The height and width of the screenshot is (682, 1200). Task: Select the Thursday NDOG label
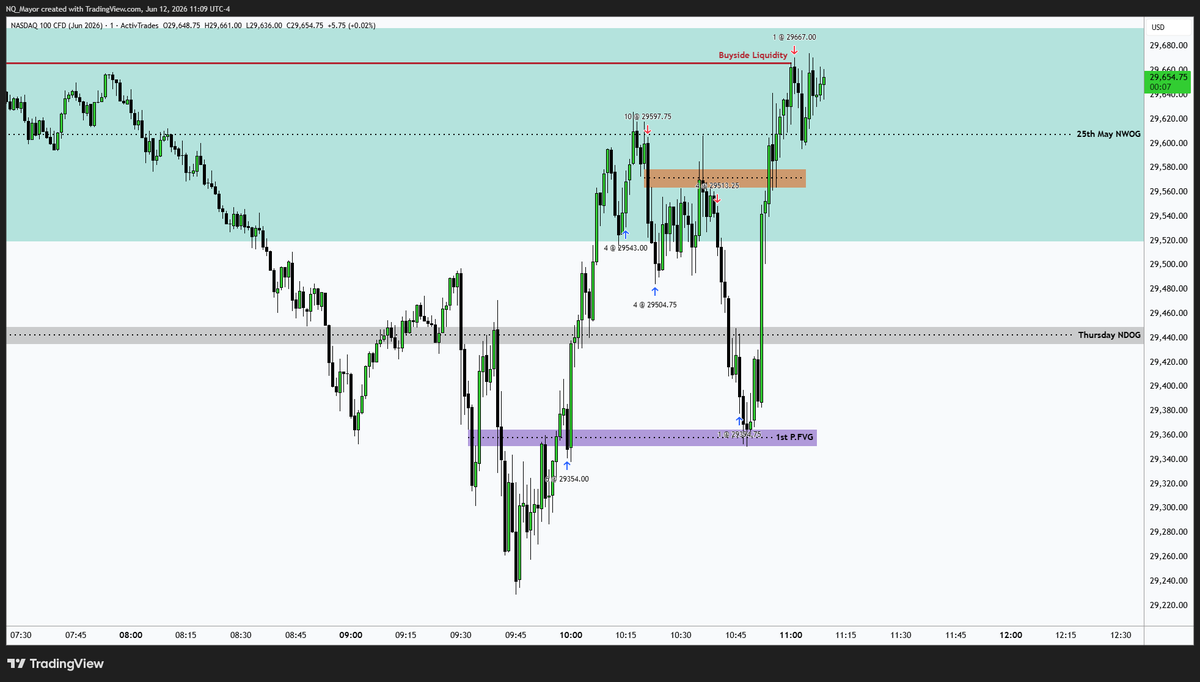[1109, 335]
